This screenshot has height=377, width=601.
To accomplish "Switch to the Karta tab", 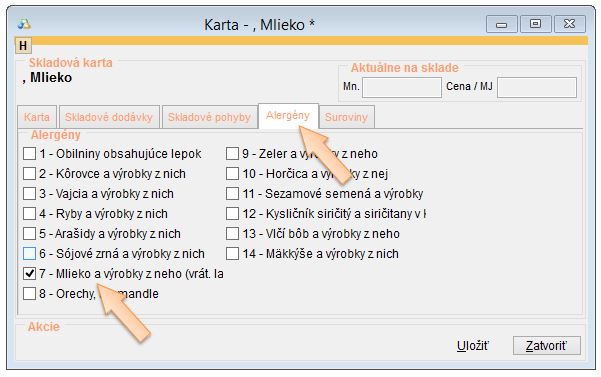I will coord(37,117).
